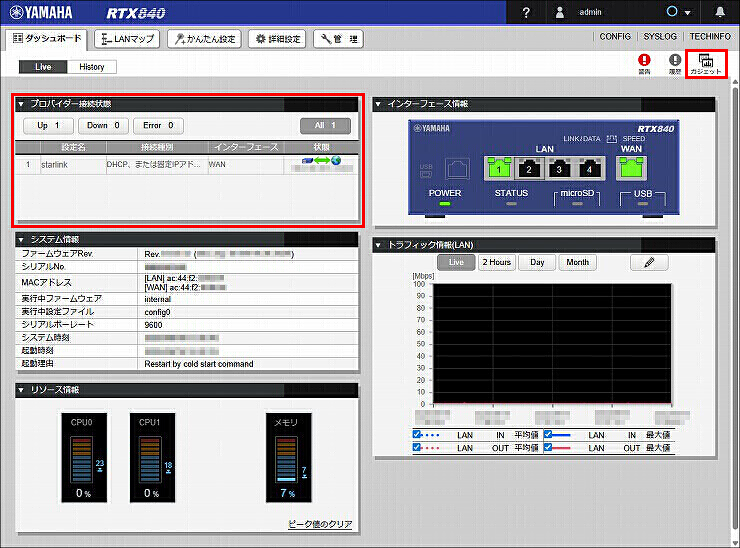This screenshot has height=548, width=740.
Task: Click the WAN port on router image
Action: (x=631, y=169)
